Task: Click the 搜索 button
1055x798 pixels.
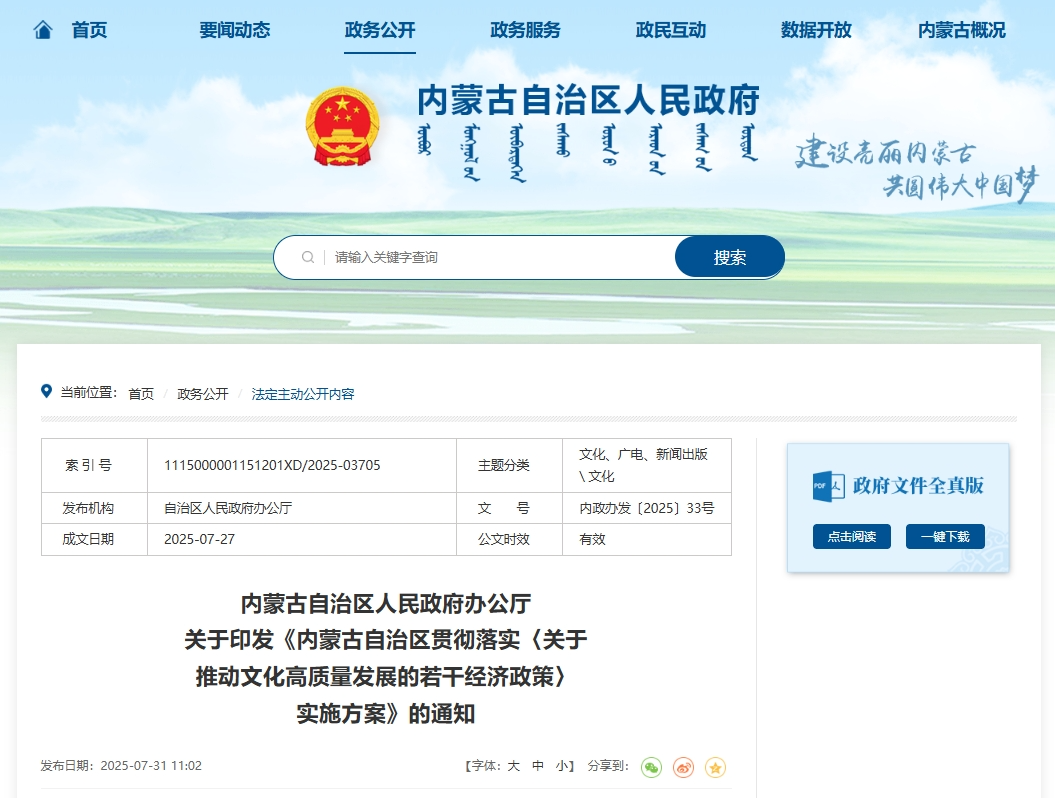Action: (x=730, y=257)
